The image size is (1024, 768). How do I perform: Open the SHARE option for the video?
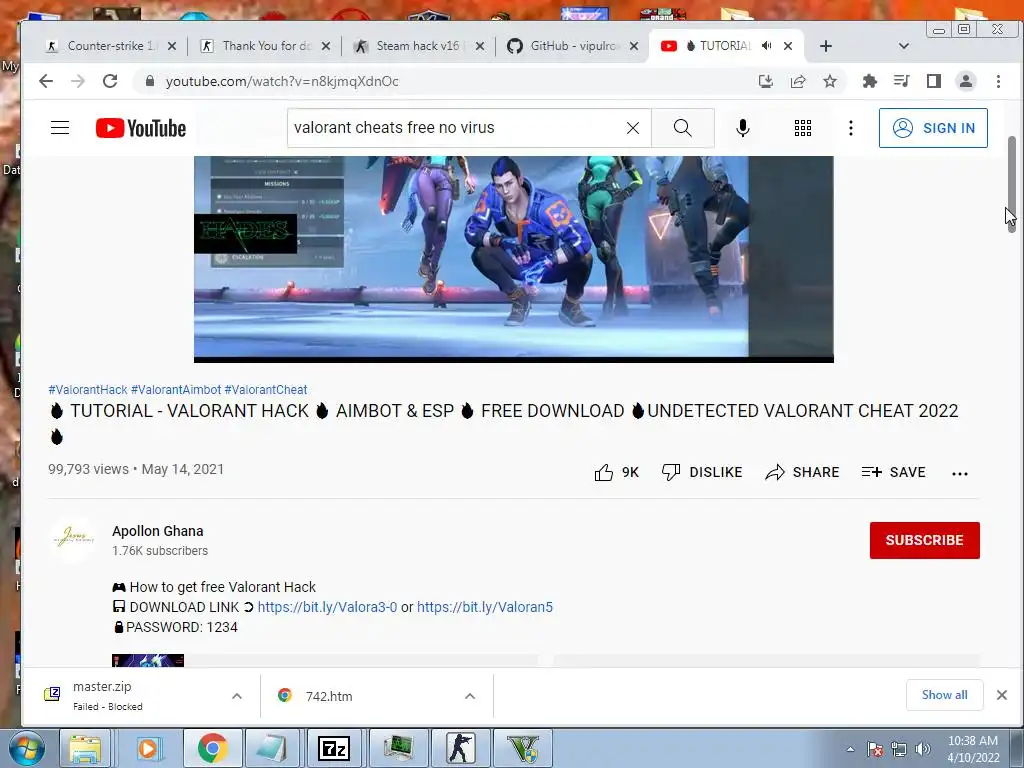click(x=802, y=472)
